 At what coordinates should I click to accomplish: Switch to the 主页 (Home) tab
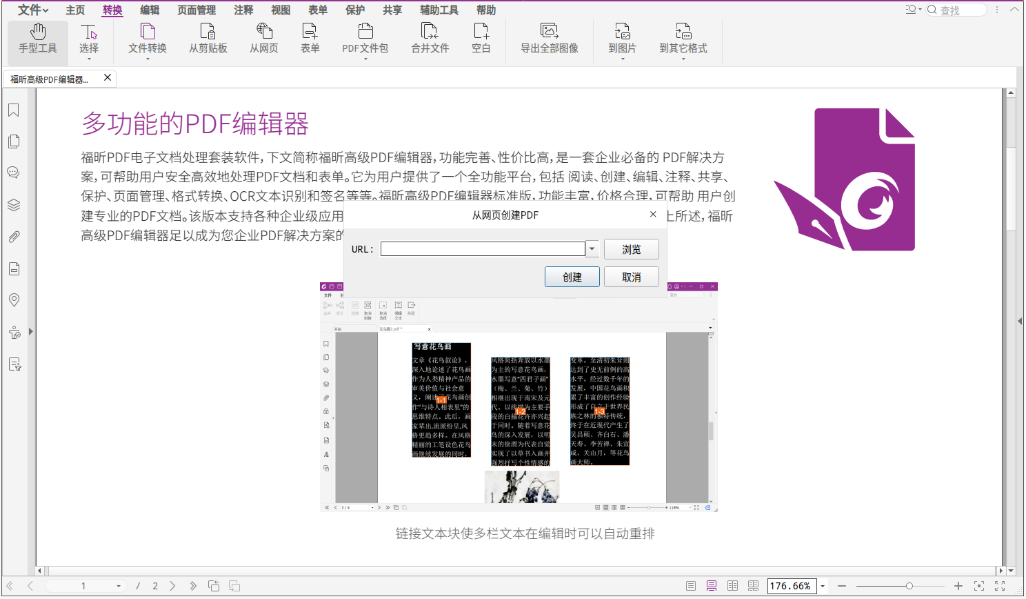click(x=75, y=10)
